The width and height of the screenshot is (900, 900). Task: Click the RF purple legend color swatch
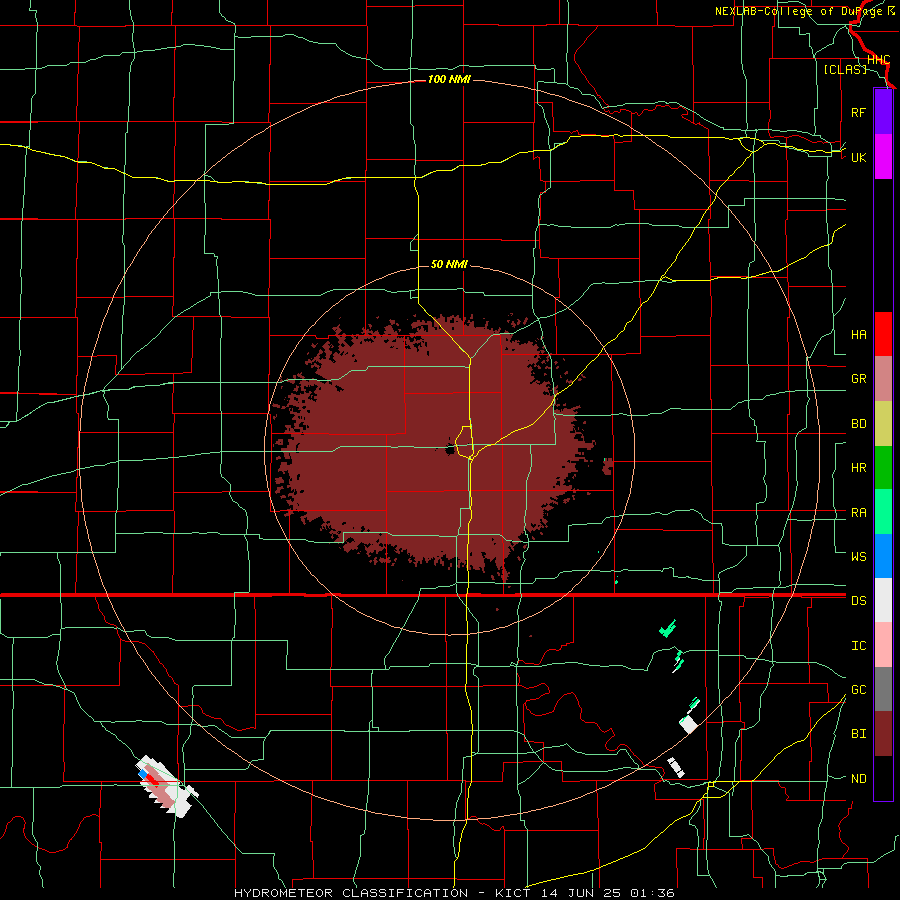[883, 112]
